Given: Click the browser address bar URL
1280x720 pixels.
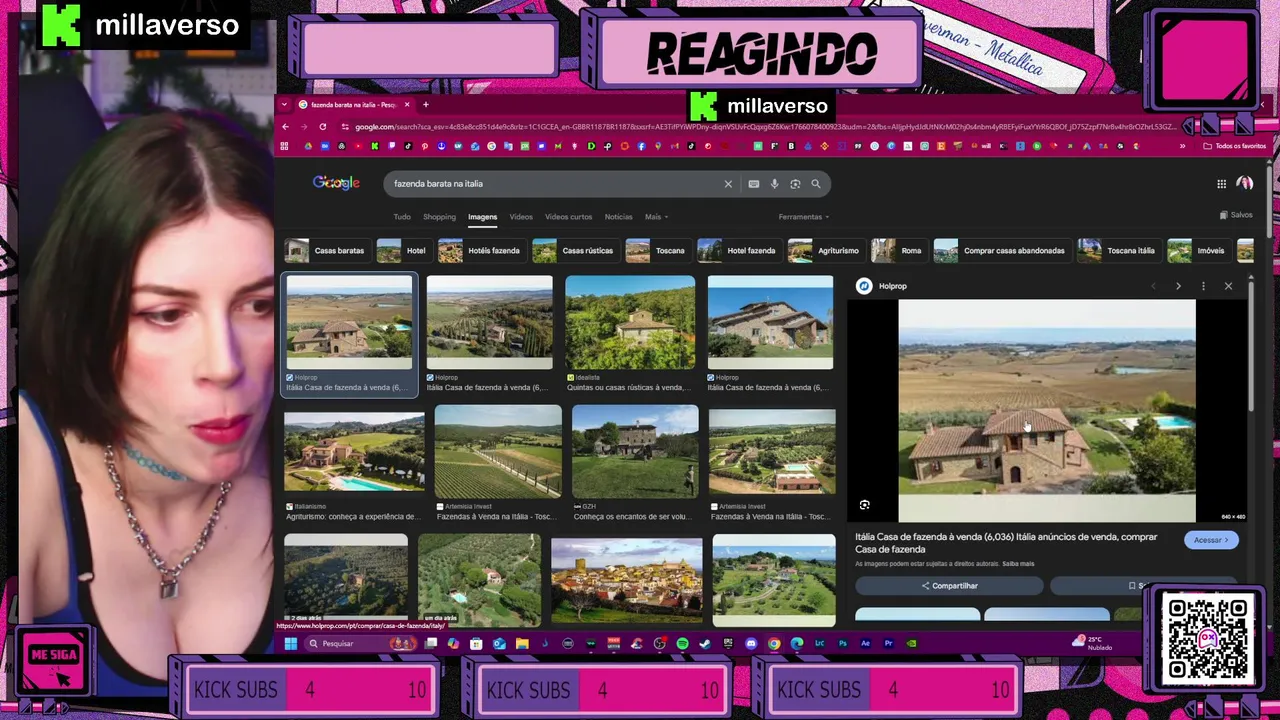Looking at the screenshot, I should coord(765,127).
